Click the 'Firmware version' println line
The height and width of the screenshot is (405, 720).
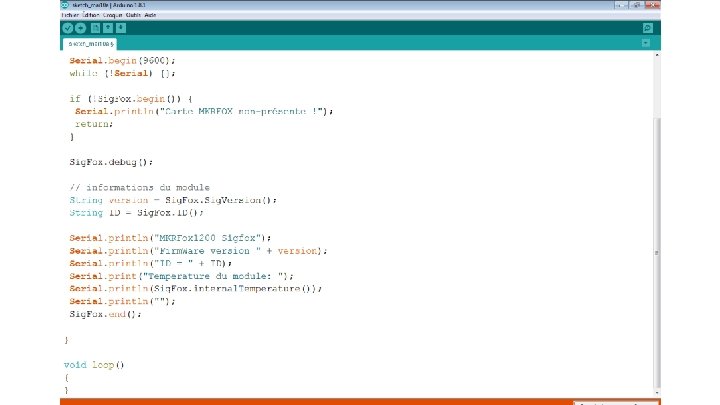(x=198, y=251)
